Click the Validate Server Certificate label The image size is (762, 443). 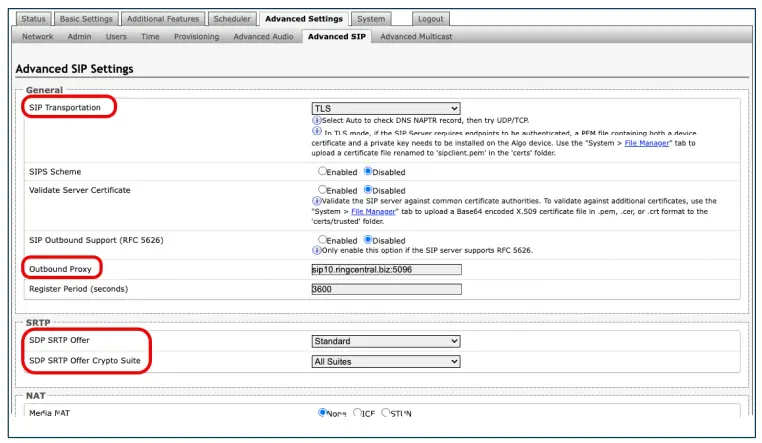tap(80, 190)
